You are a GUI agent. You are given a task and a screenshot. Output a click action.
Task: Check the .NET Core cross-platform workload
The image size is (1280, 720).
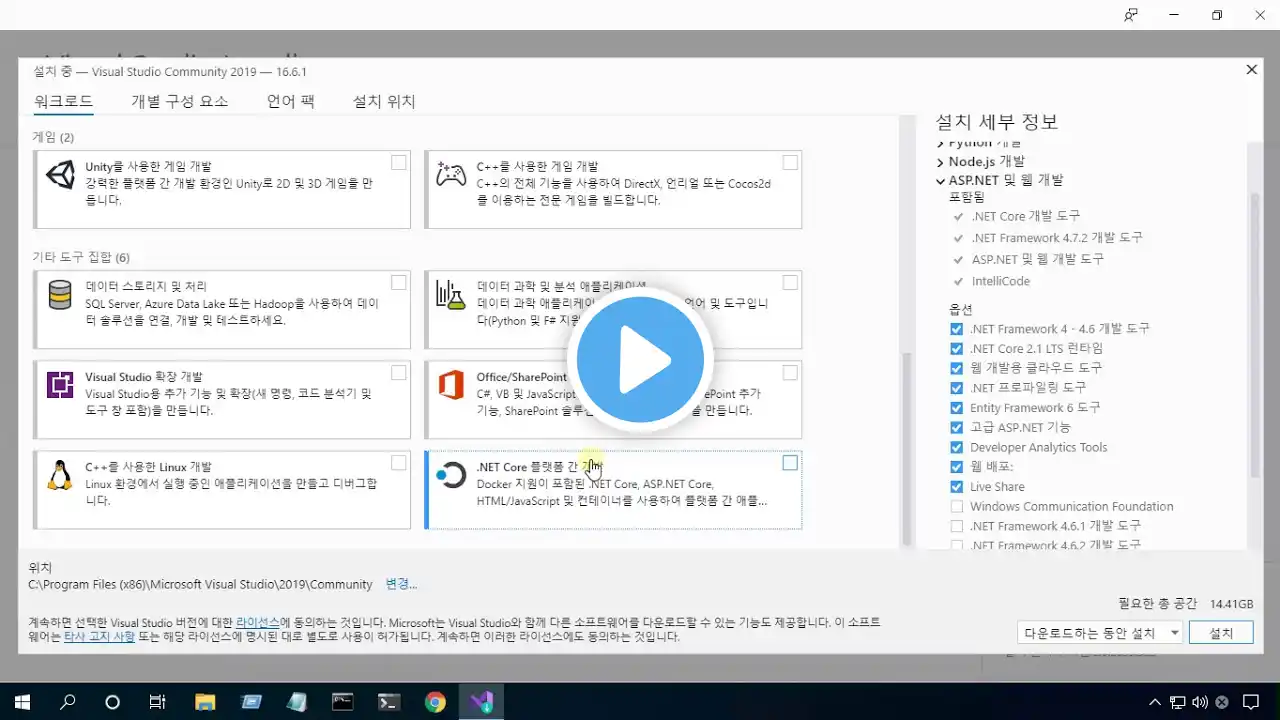pyautogui.click(x=790, y=463)
